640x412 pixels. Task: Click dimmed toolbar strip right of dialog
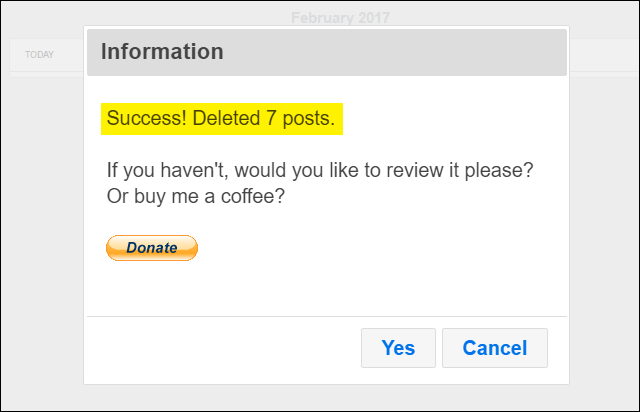604,56
